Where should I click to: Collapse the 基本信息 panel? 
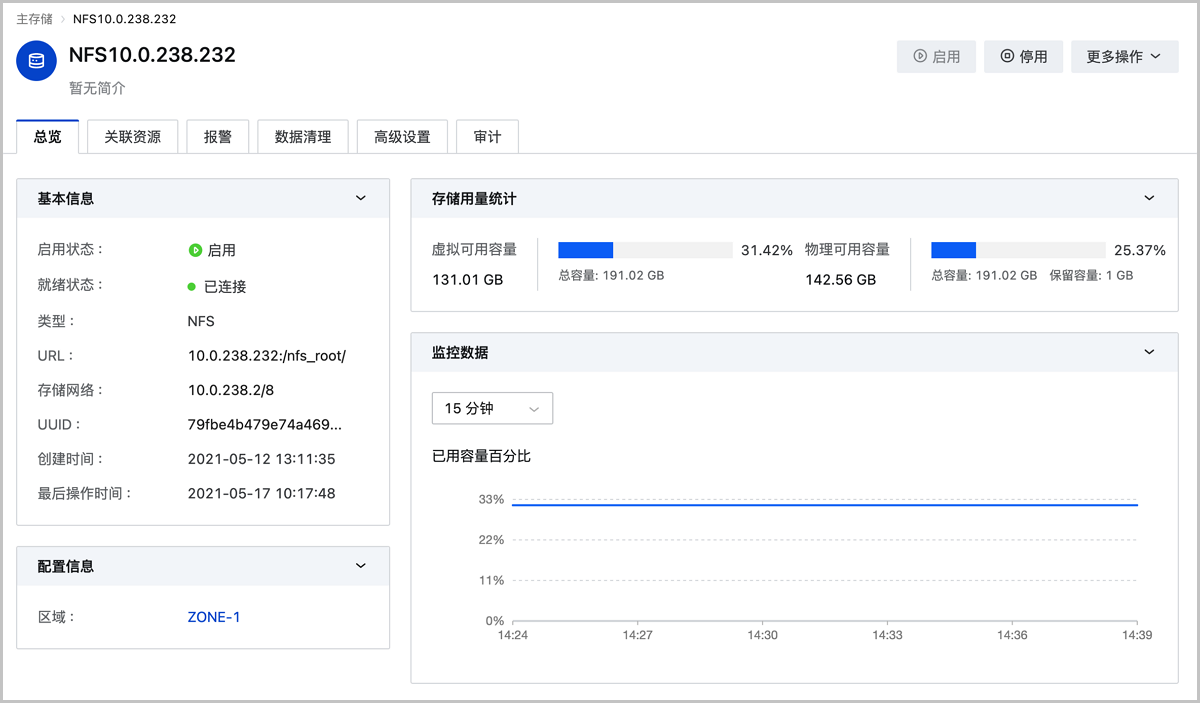click(361, 198)
